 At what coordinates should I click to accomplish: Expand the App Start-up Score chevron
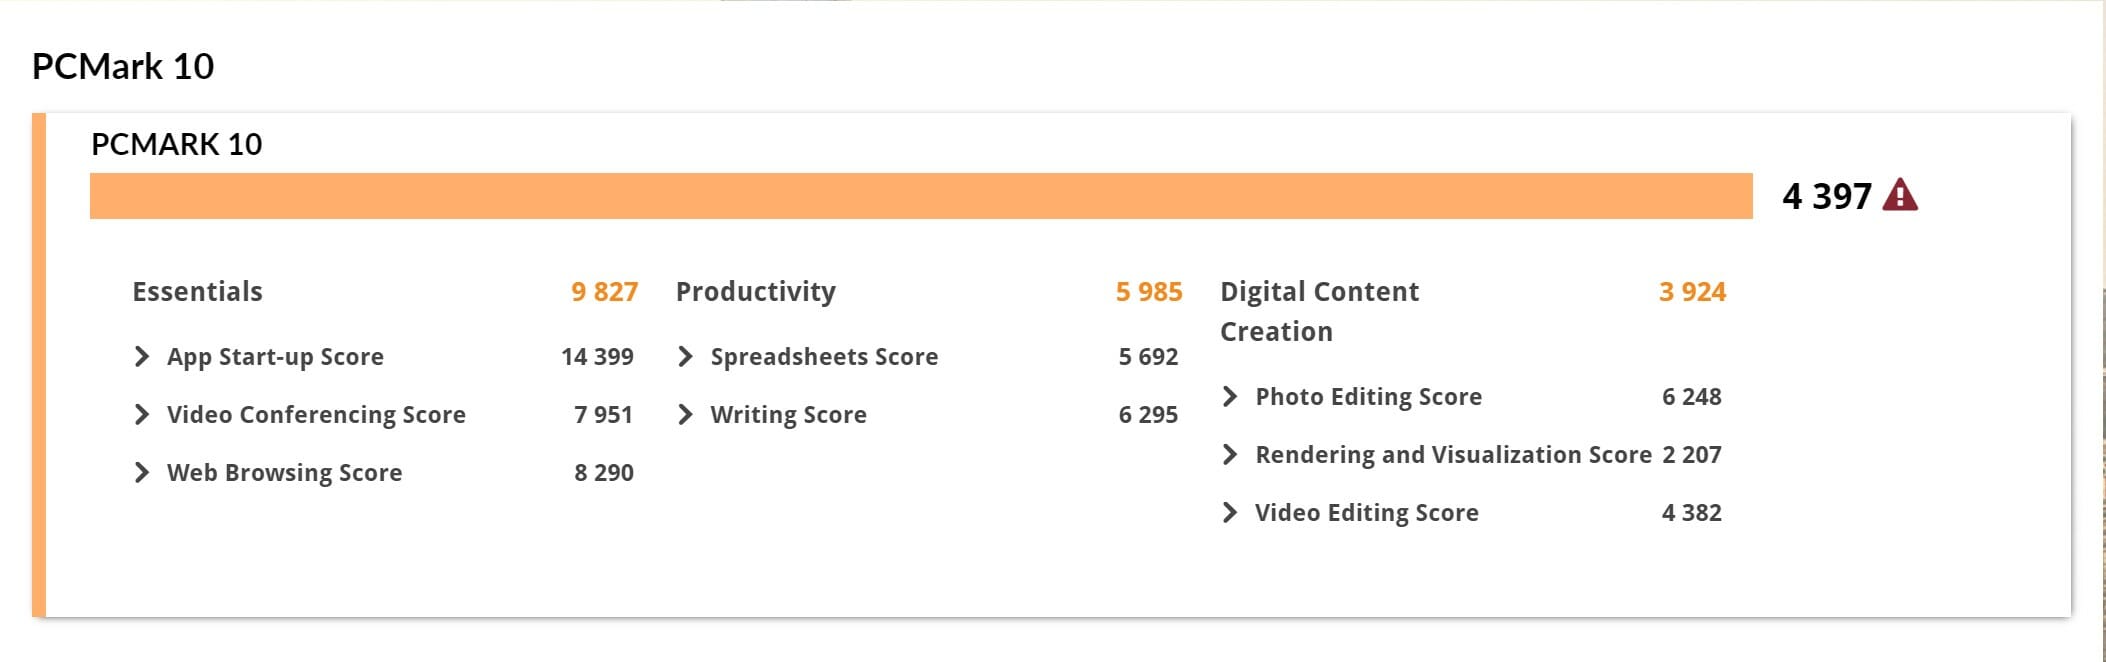point(142,357)
